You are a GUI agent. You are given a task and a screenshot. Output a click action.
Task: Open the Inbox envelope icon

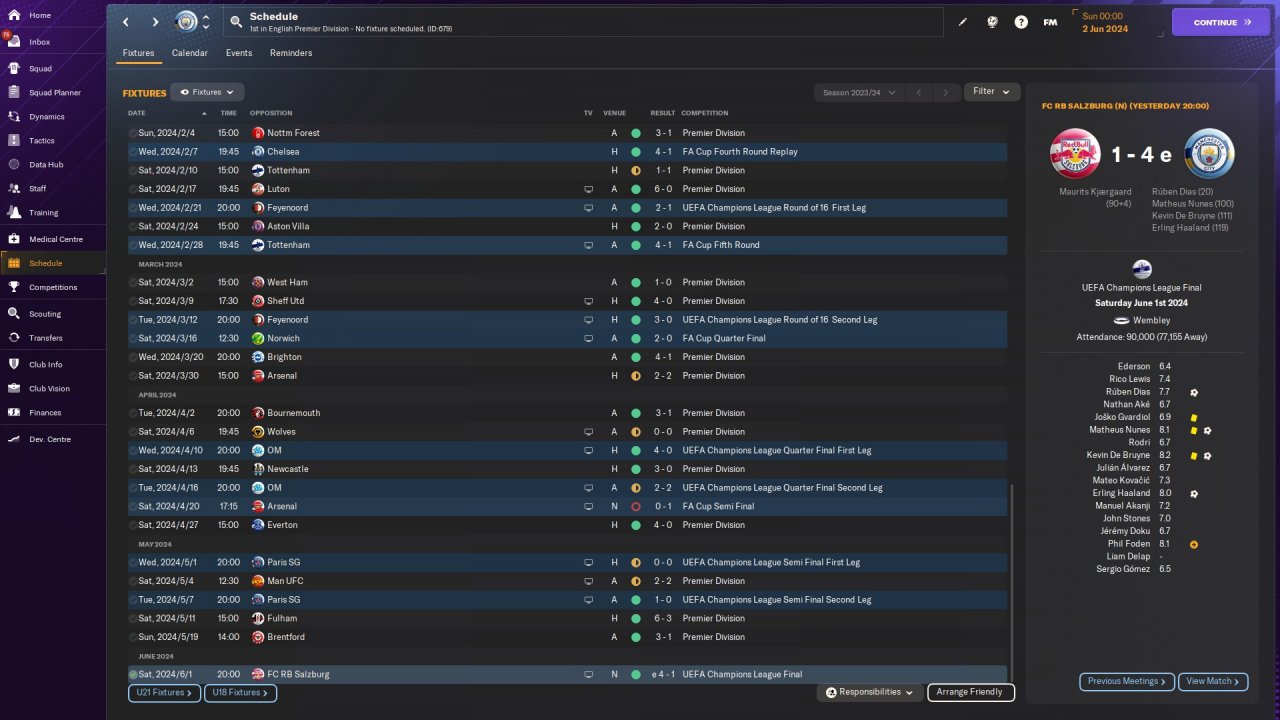[14, 42]
